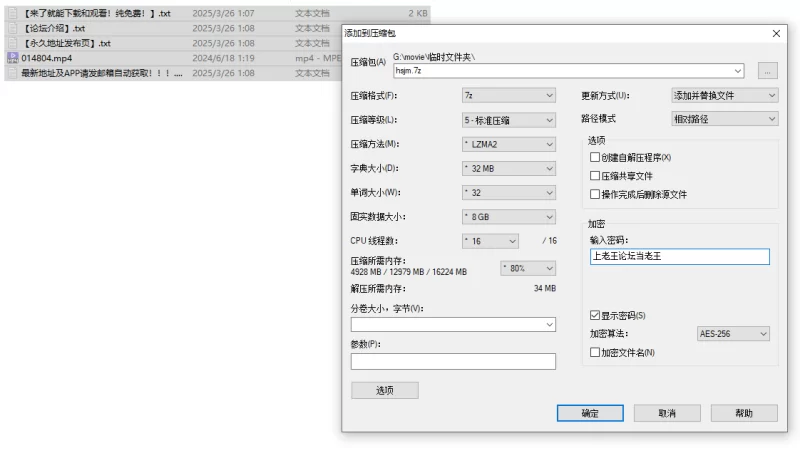Open the 选项 button at bottom left
The height and width of the screenshot is (453, 800).
click(x=384, y=390)
